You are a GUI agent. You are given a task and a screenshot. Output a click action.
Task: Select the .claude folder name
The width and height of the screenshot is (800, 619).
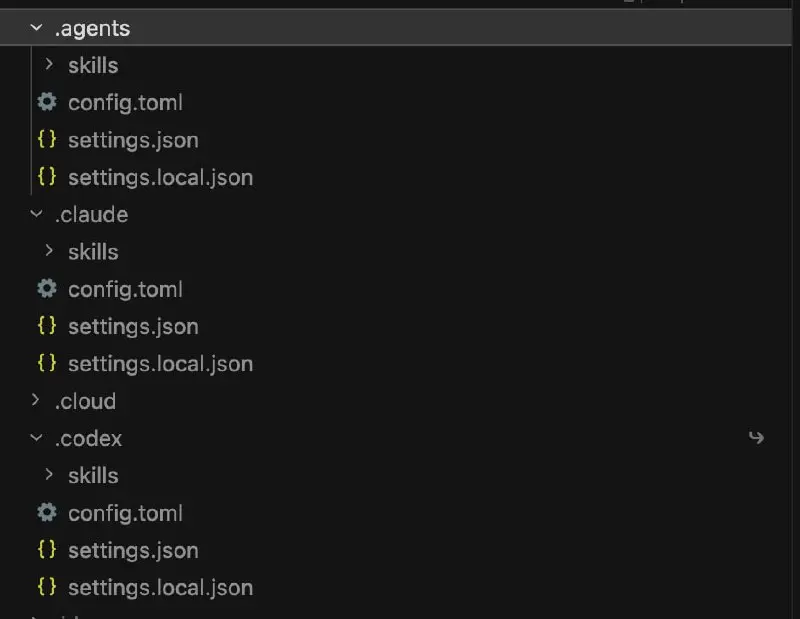click(91, 215)
